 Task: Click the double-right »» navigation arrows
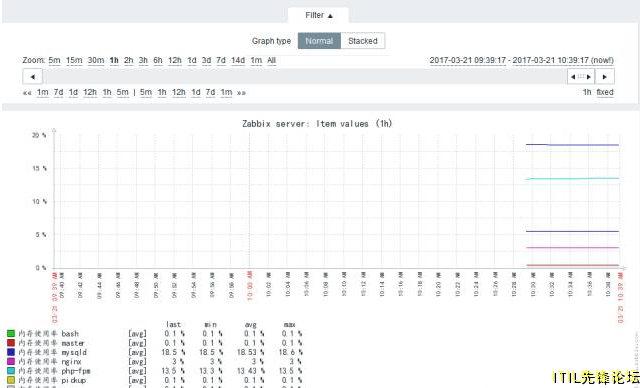pos(241,93)
